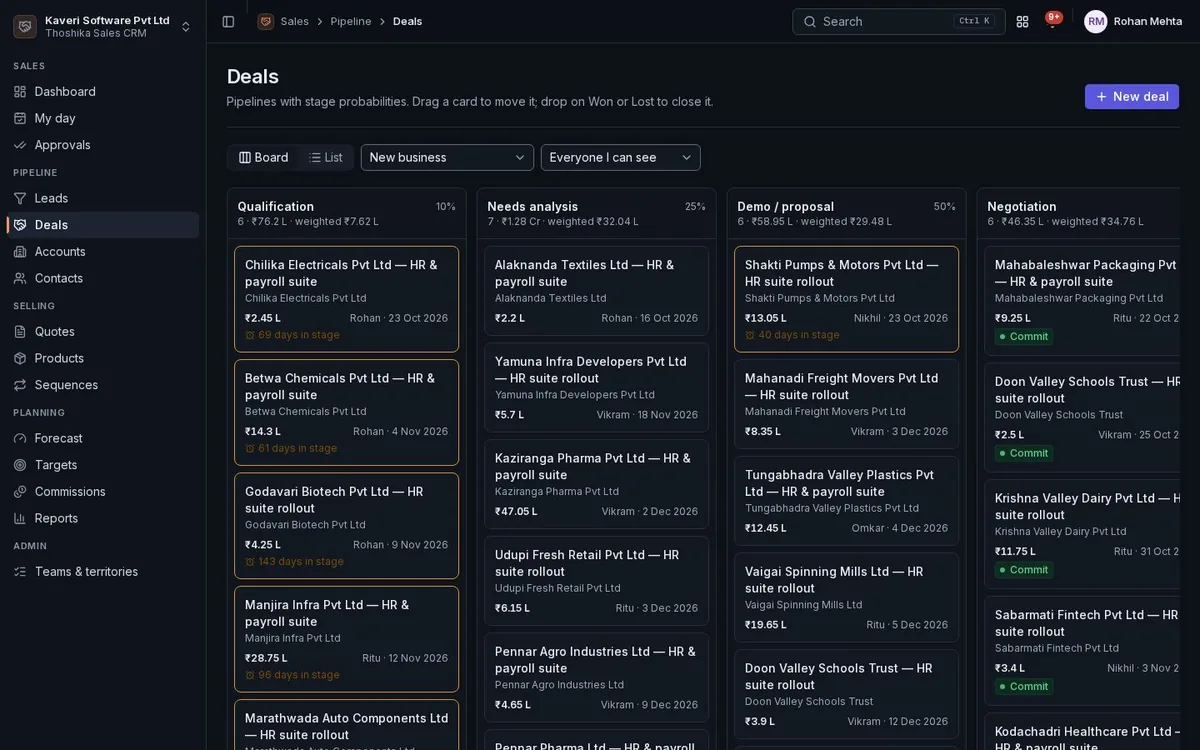
Task: Collapse the sidebar panel icon
Action: [228, 21]
